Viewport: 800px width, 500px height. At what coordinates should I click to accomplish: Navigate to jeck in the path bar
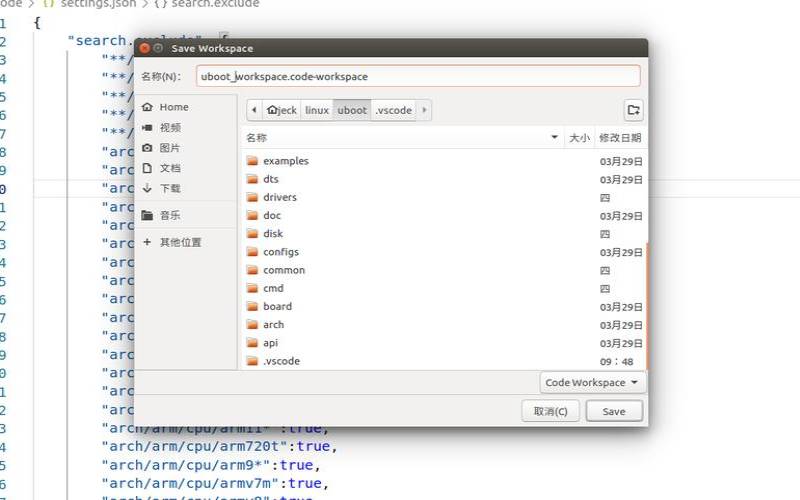pyautogui.click(x=282, y=110)
